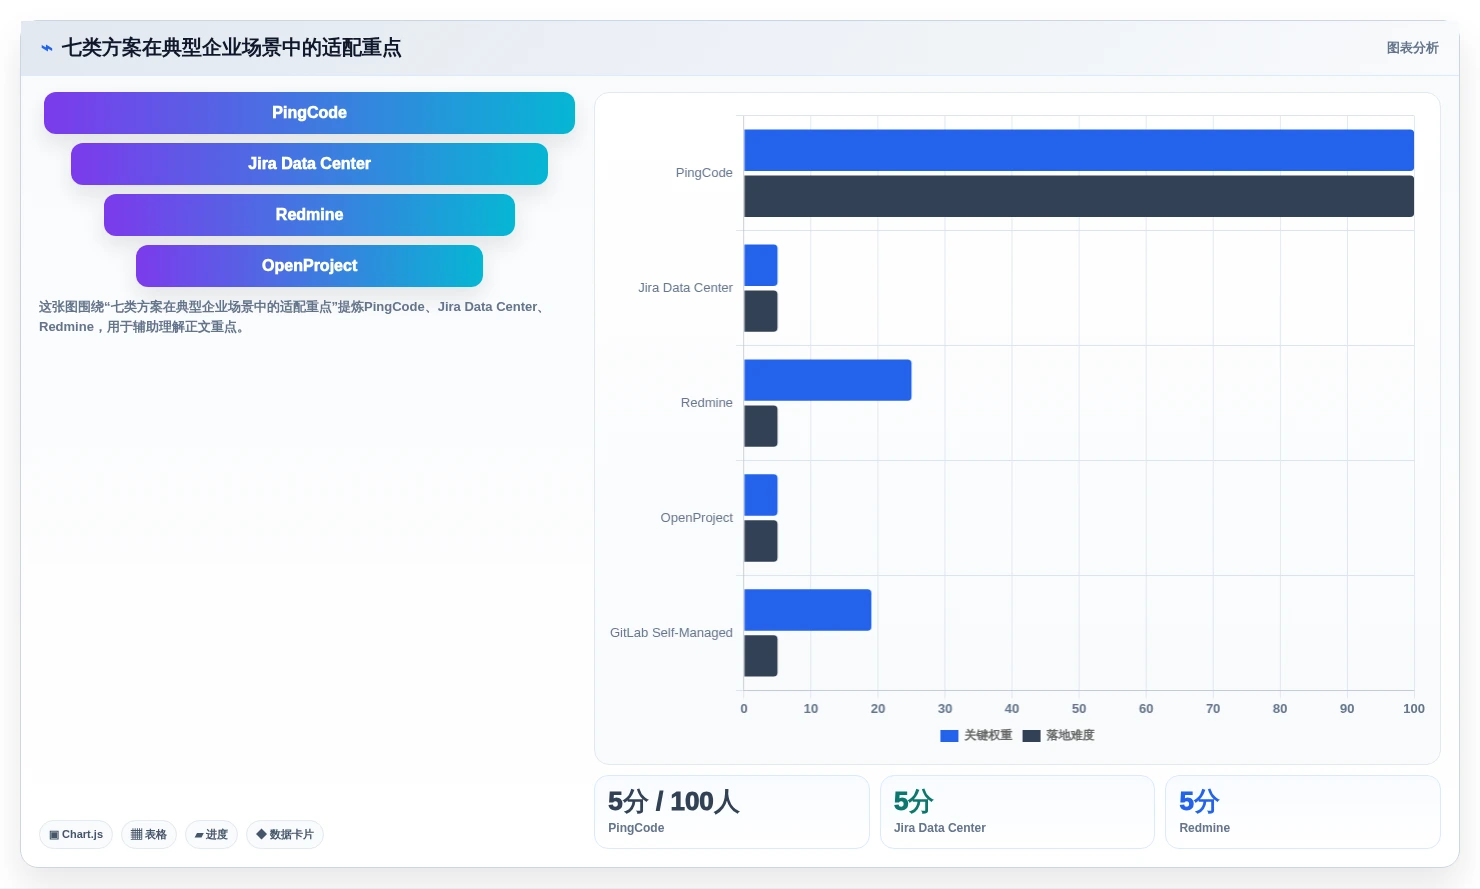This screenshot has height=889, width=1480.
Task: Open the 5分 / 100人 PingCode data card
Action: pyautogui.click(x=732, y=812)
